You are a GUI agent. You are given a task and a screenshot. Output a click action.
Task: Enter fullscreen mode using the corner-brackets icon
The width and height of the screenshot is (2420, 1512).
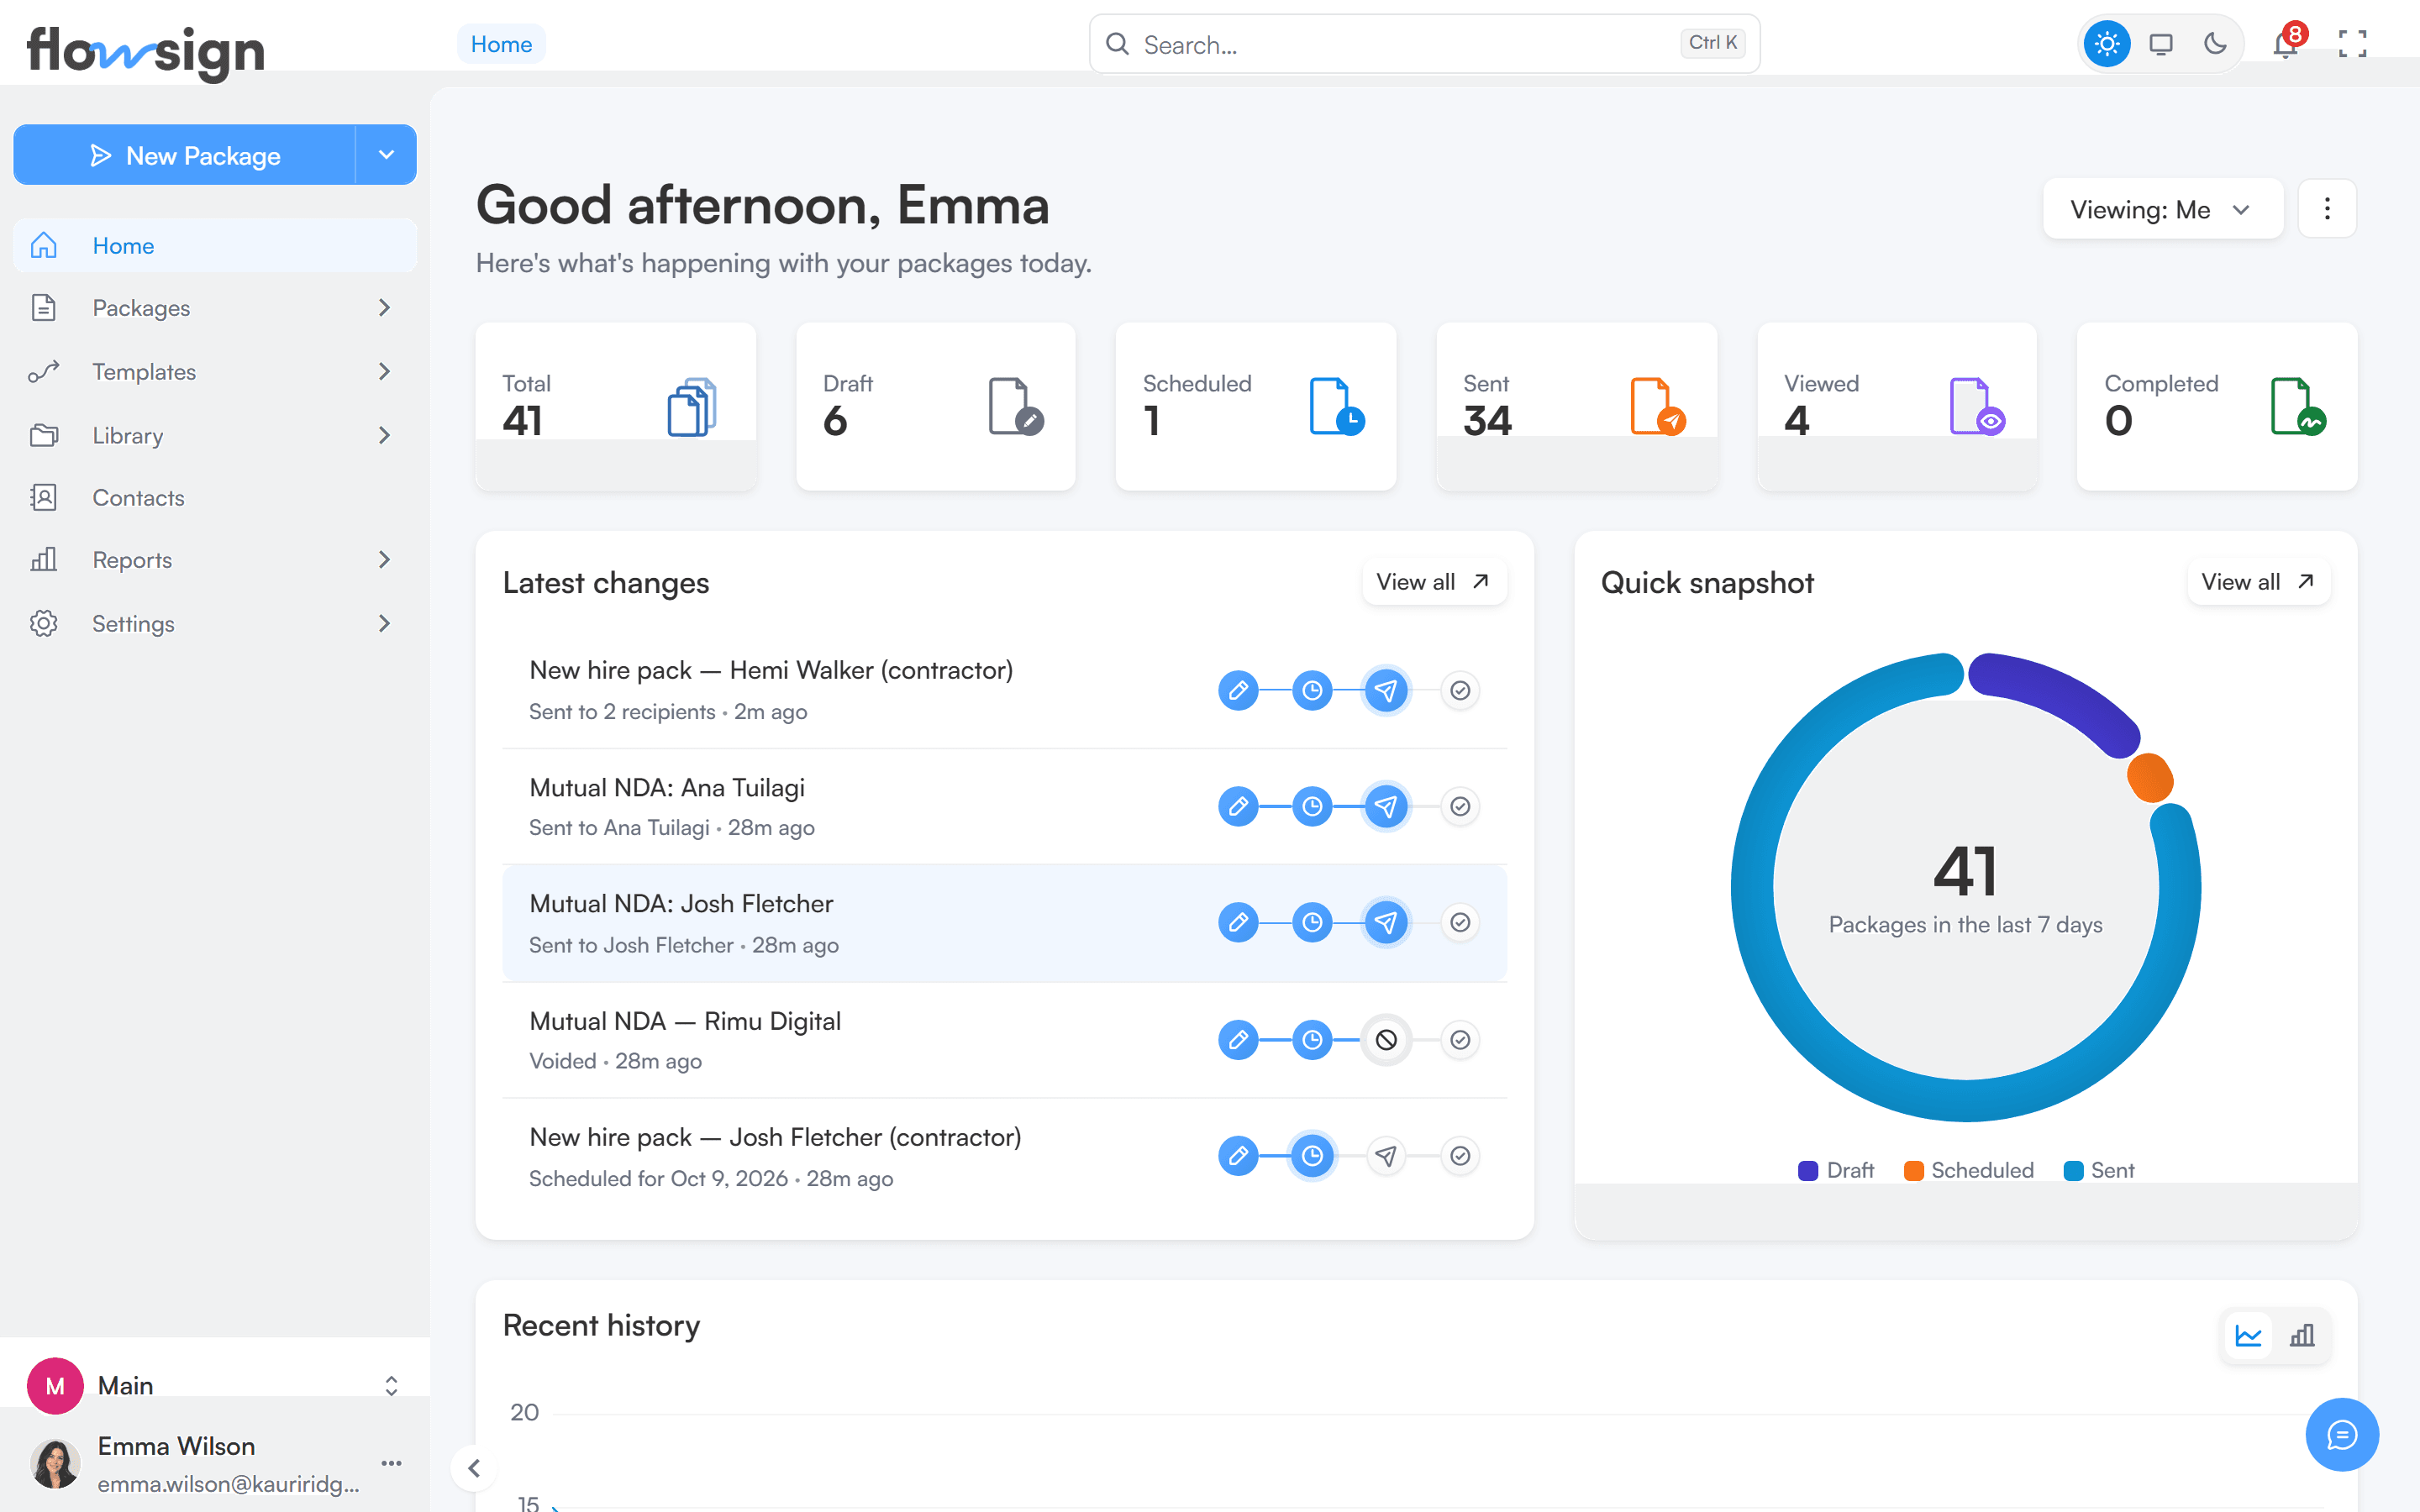pos(2352,44)
